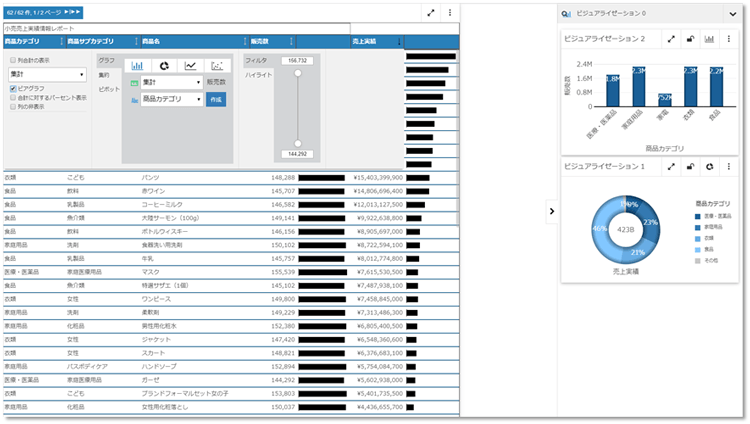This screenshot has height=424, width=750.
Task: Click the lock icon on ビジュアライゼーション 1
Action: click(x=690, y=166)
